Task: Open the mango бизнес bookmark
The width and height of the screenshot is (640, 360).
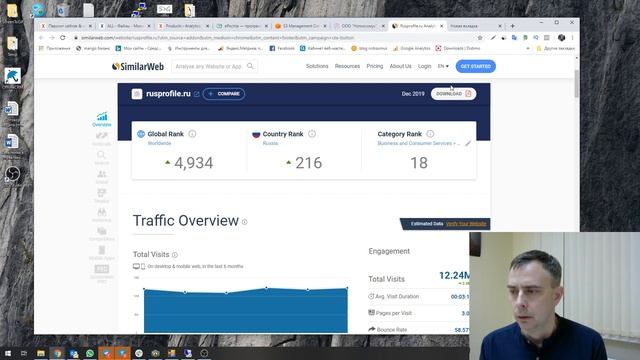Action: [x=93, y=48]
